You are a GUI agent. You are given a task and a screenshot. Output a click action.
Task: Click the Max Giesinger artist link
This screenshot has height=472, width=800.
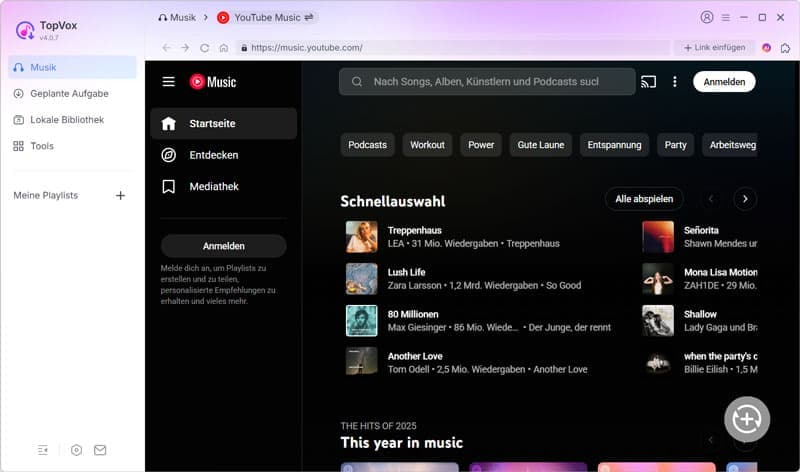point(417,328)
